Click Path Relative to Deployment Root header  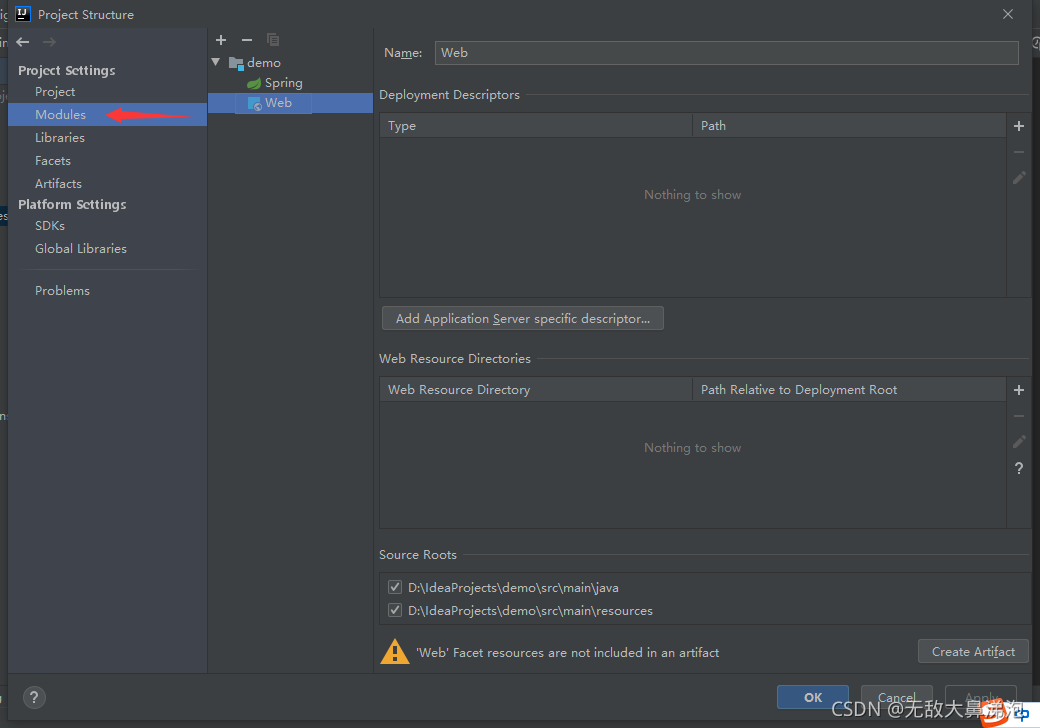(849, 389)
